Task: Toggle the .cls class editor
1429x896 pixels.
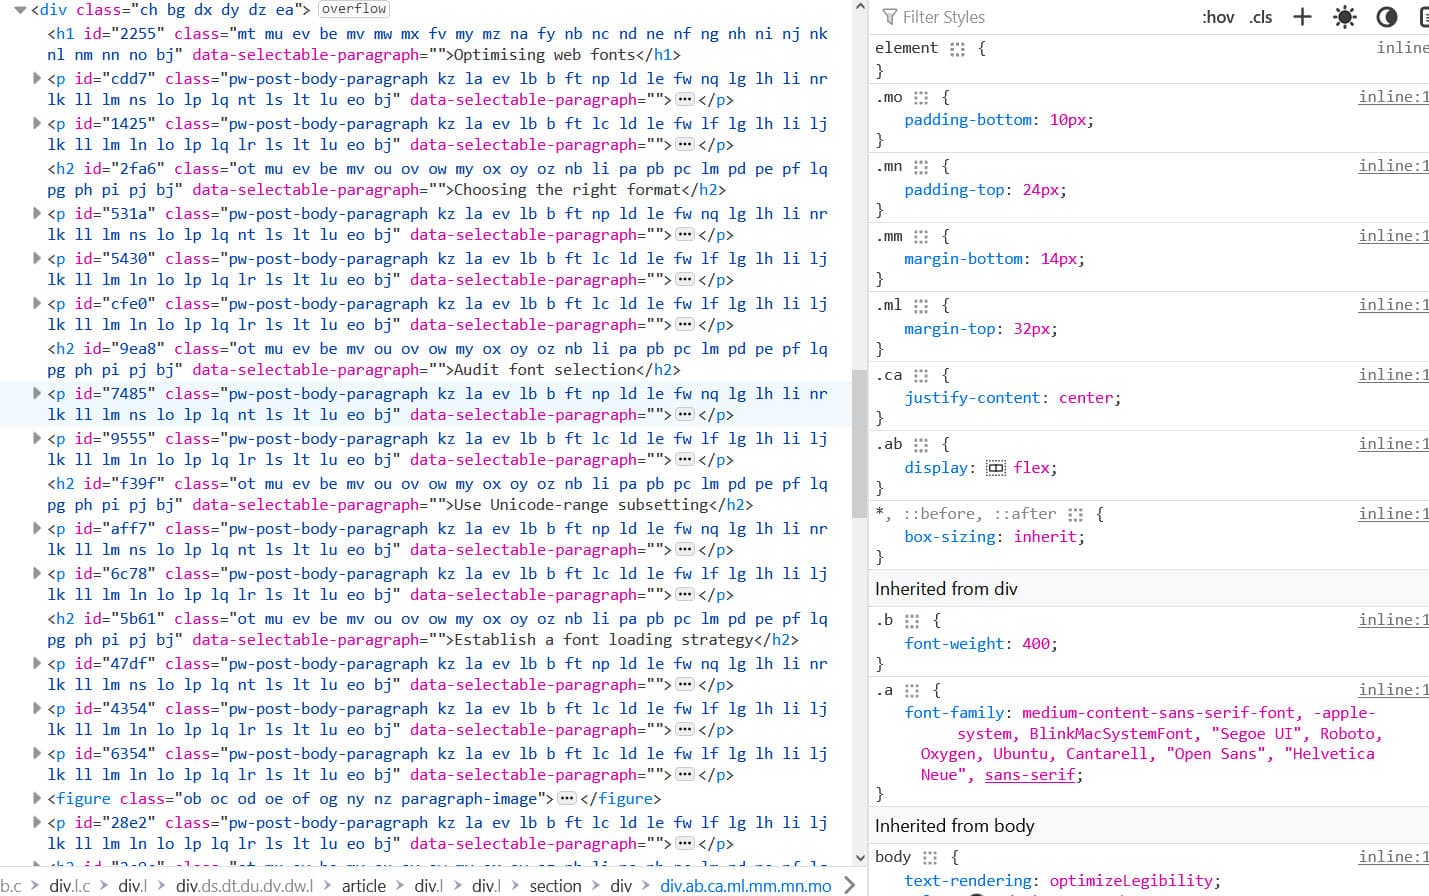Action: click(1262, 17)
